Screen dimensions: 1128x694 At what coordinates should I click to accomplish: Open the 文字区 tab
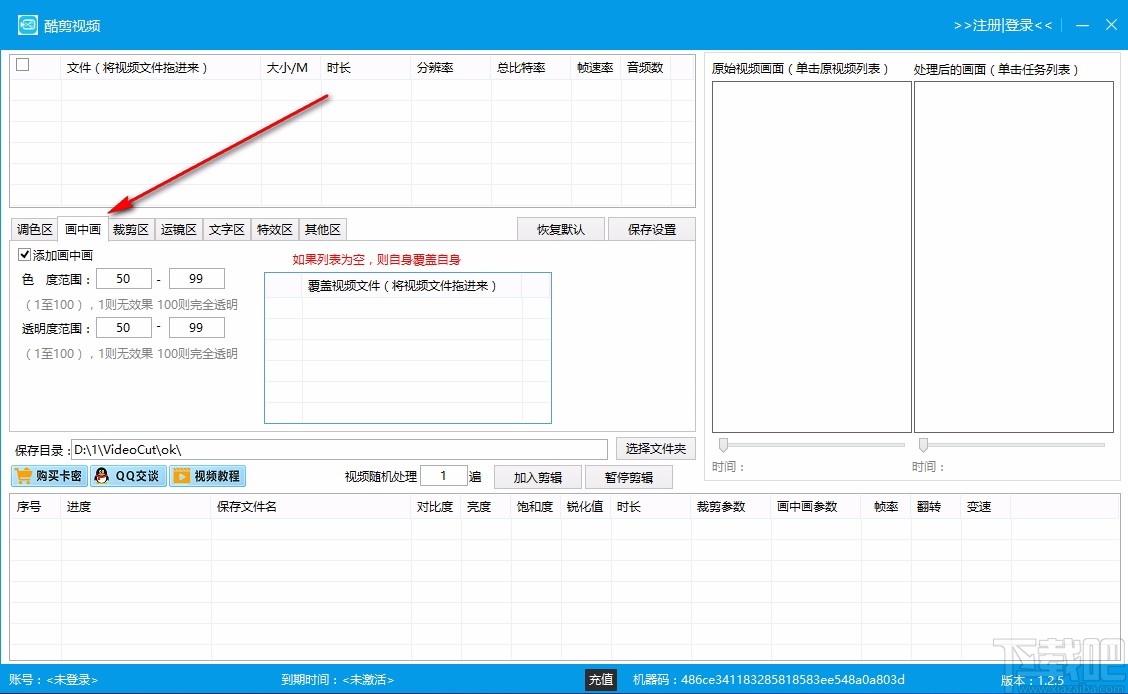tap(227, 229)
